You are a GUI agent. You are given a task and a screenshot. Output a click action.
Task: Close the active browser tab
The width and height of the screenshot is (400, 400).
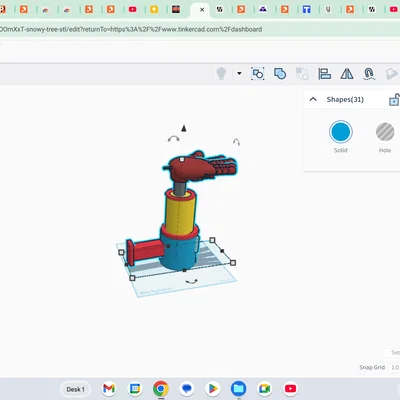click(x=202, y=10)
